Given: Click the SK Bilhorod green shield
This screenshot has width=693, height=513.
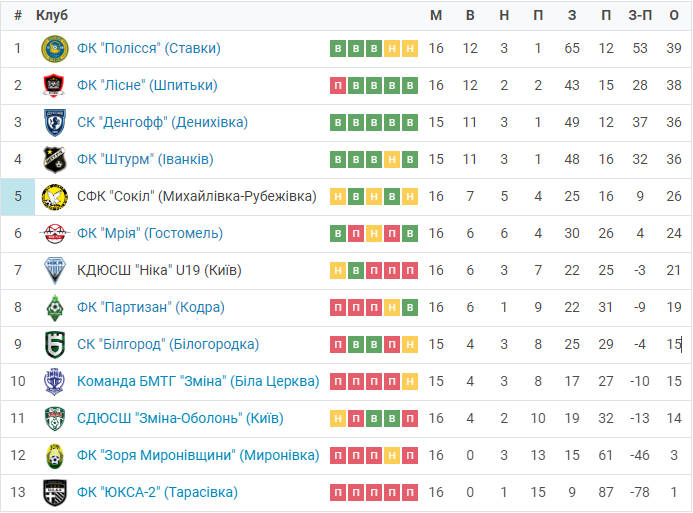Looking at the screenshot, I should 54,345.
